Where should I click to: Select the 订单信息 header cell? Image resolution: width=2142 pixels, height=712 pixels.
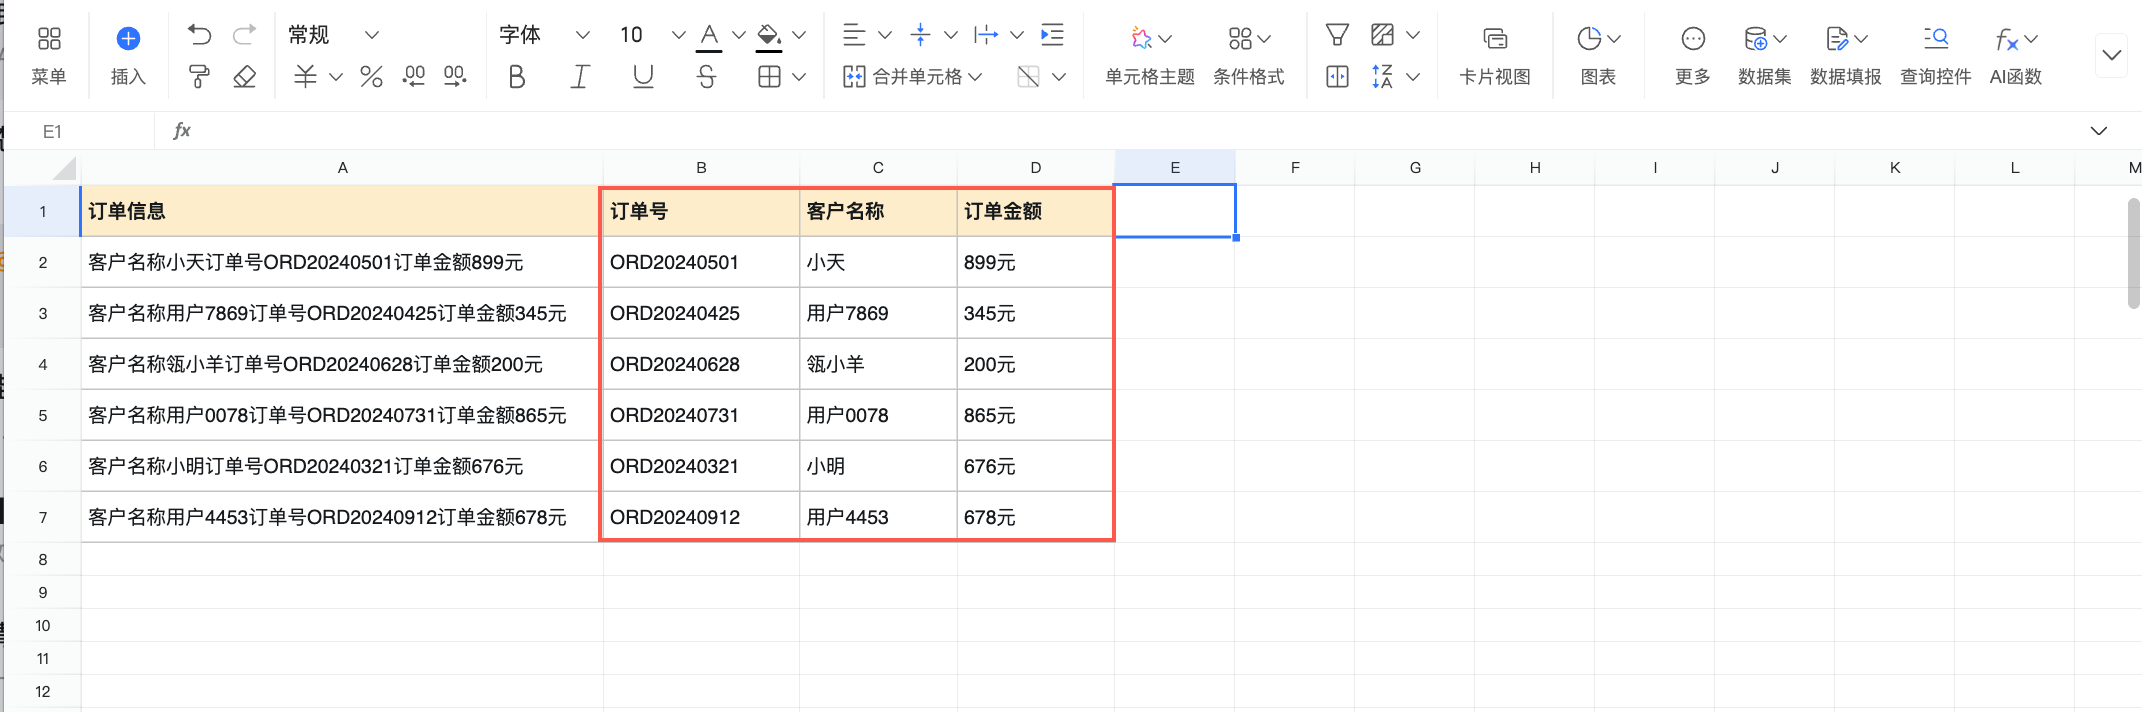[x=340, y=211]
